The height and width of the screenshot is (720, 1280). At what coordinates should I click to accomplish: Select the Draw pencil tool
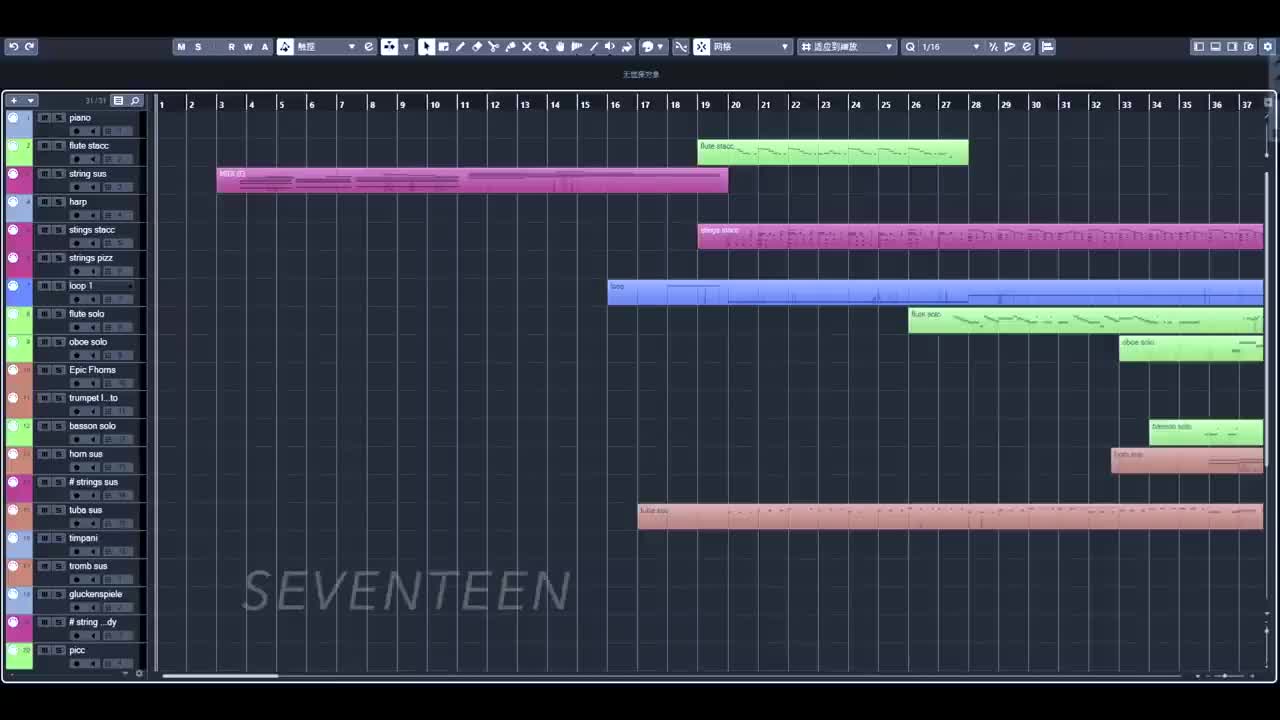click(x=460, y=46)
